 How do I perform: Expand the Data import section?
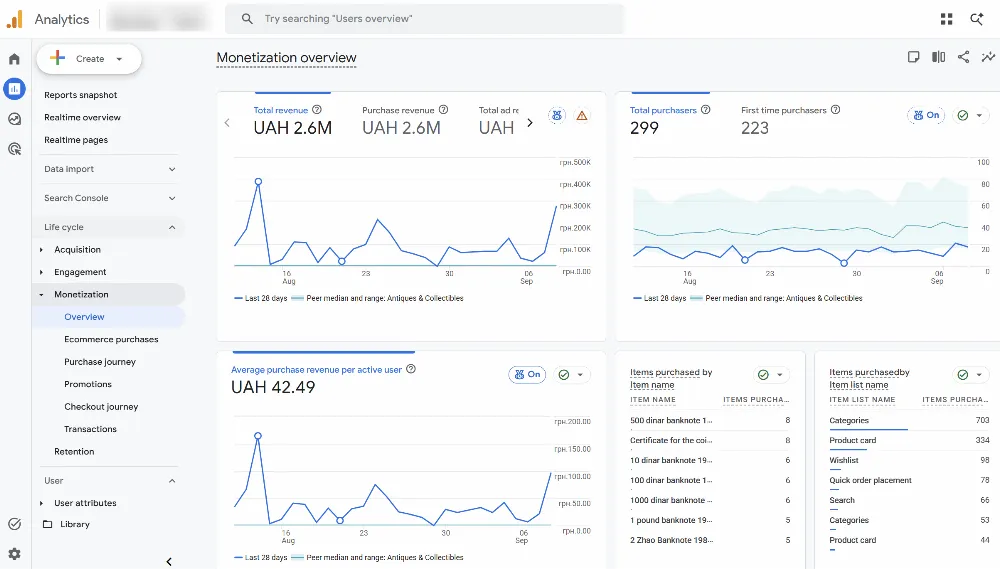(109, 169)
